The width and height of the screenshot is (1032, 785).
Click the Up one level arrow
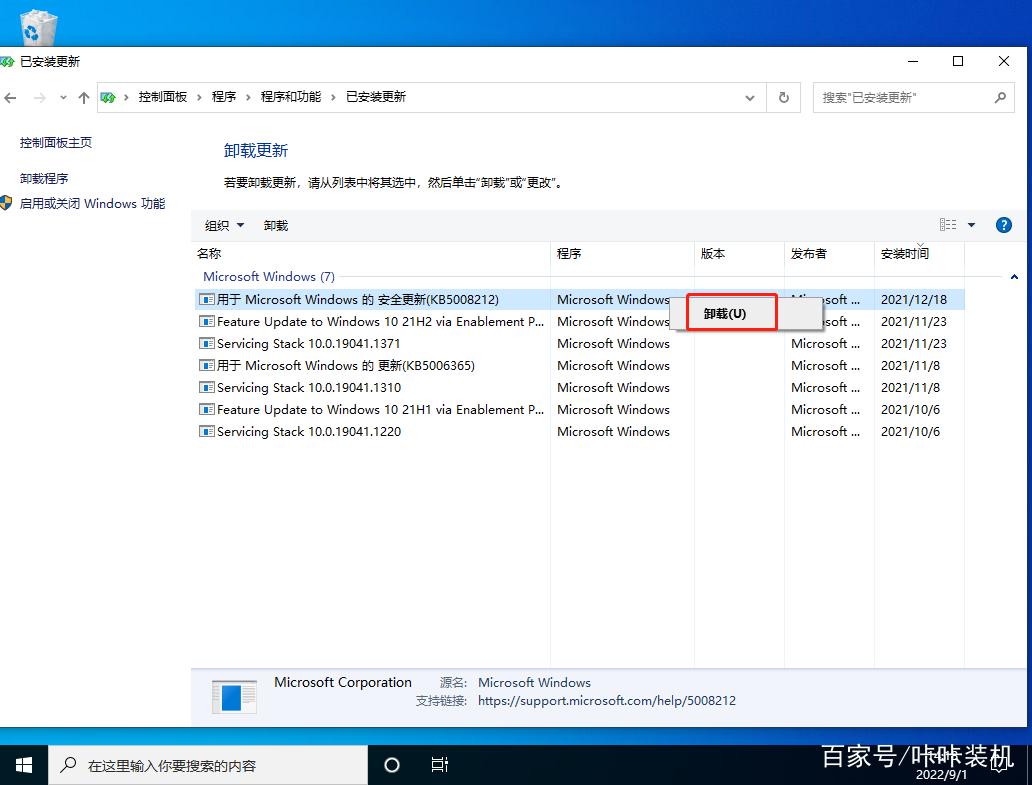click(x=82, y=97)
